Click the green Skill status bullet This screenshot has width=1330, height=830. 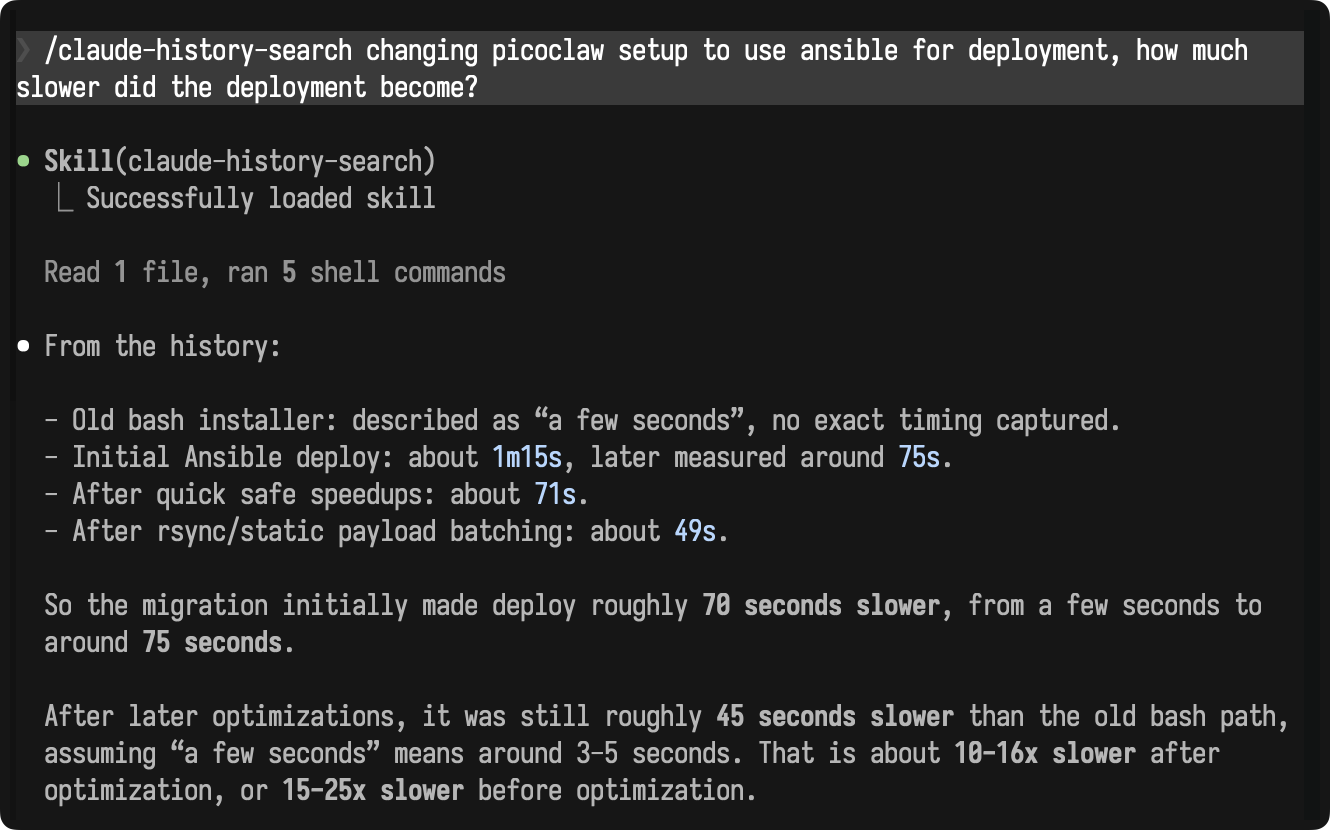(x=24, y=161)
